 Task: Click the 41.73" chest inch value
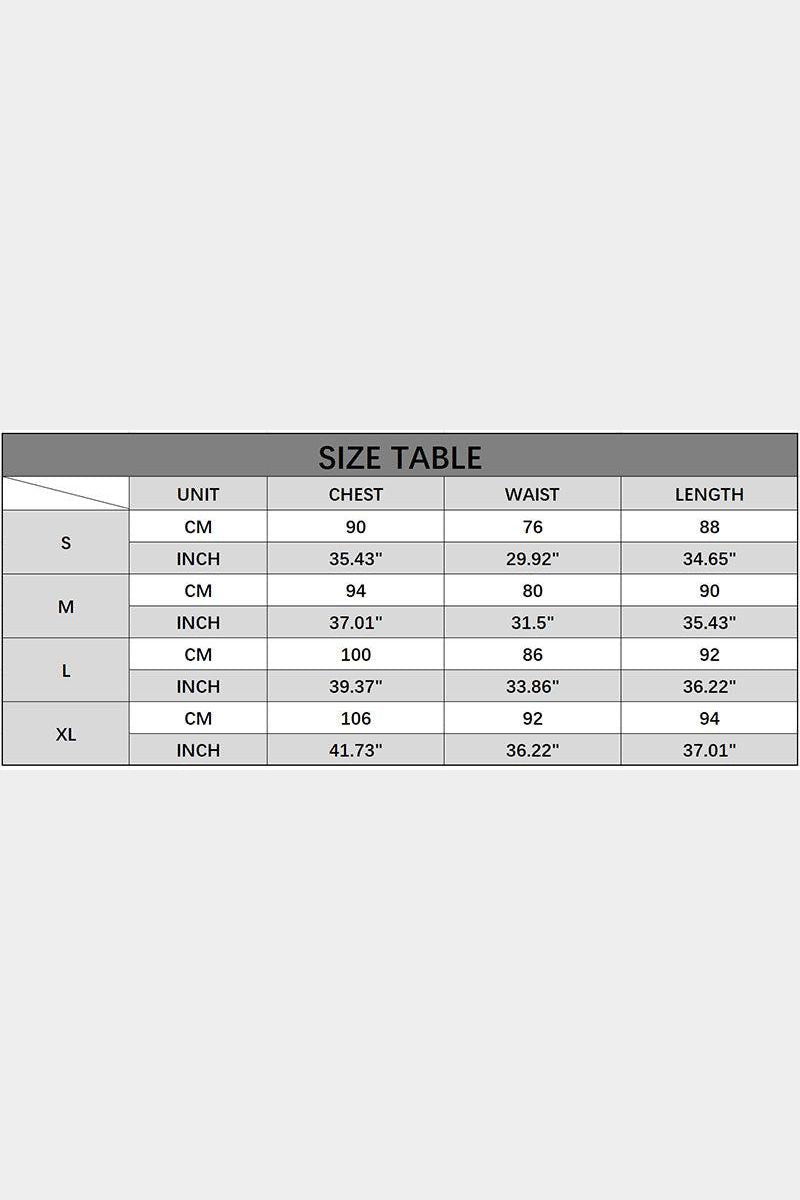click(x=356, y=750)
